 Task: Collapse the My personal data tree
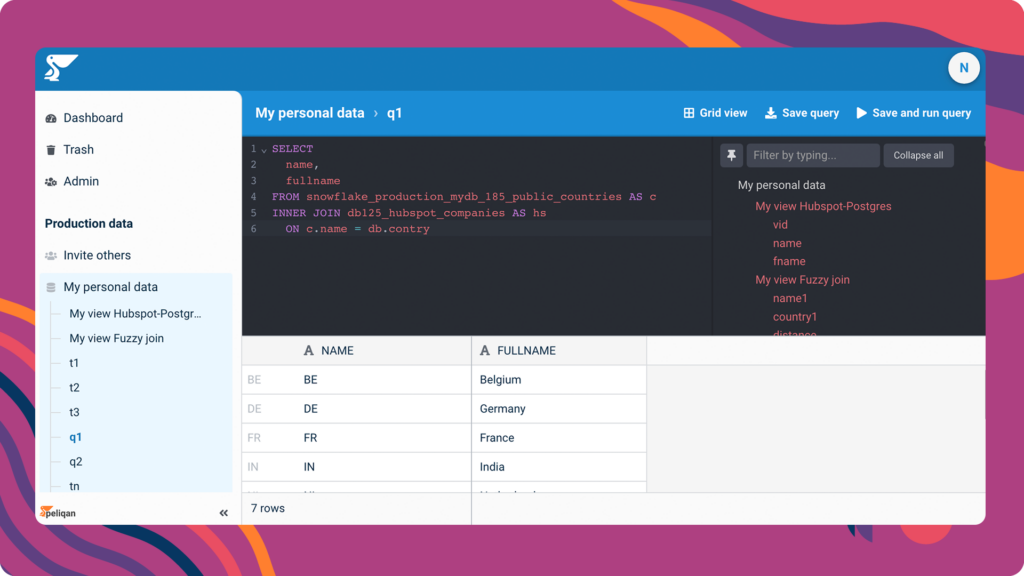tap(110, 288)
